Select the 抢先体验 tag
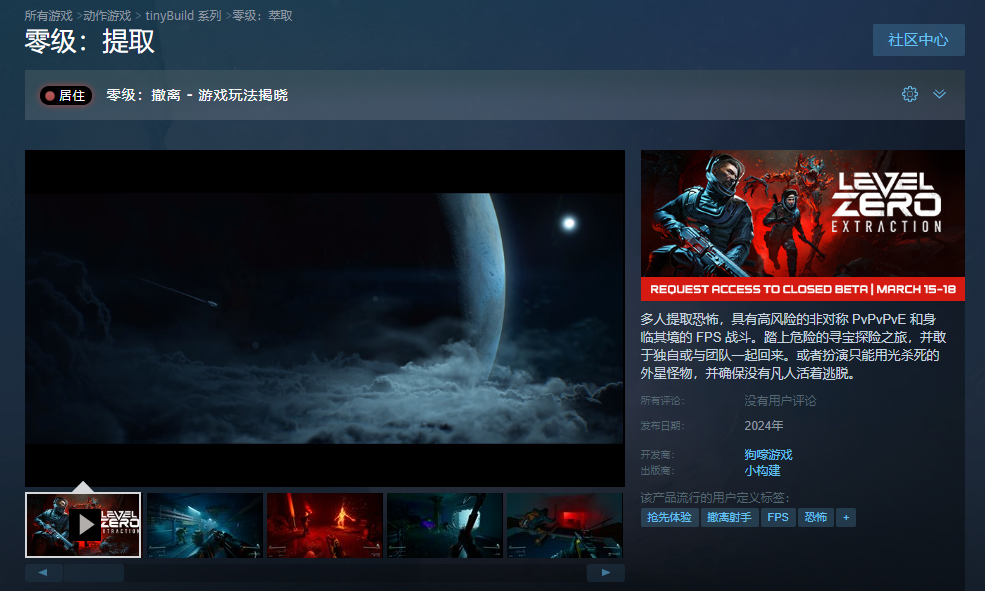The image size is (985, 591). (670, 518)
